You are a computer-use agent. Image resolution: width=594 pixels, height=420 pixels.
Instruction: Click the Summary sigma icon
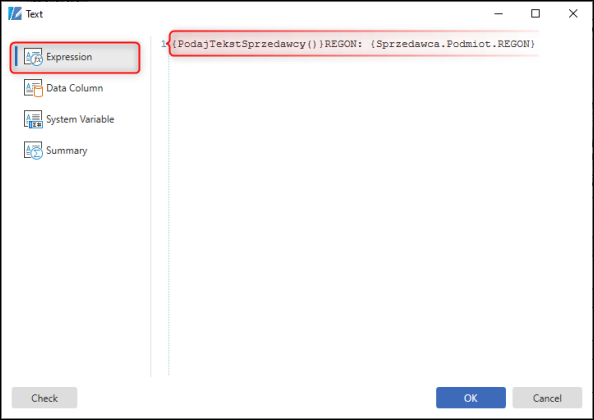[x=33, y=150]
